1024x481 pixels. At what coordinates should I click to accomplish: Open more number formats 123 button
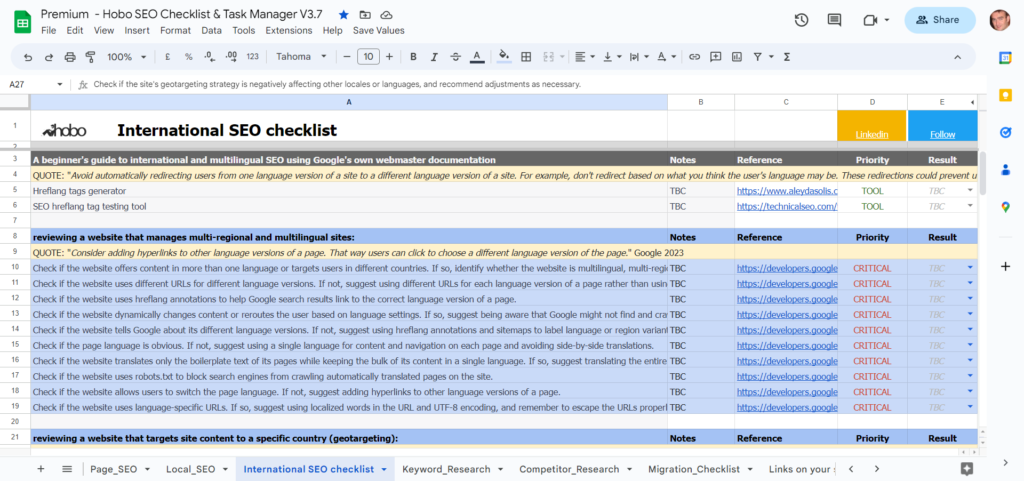tap(253, 57)
